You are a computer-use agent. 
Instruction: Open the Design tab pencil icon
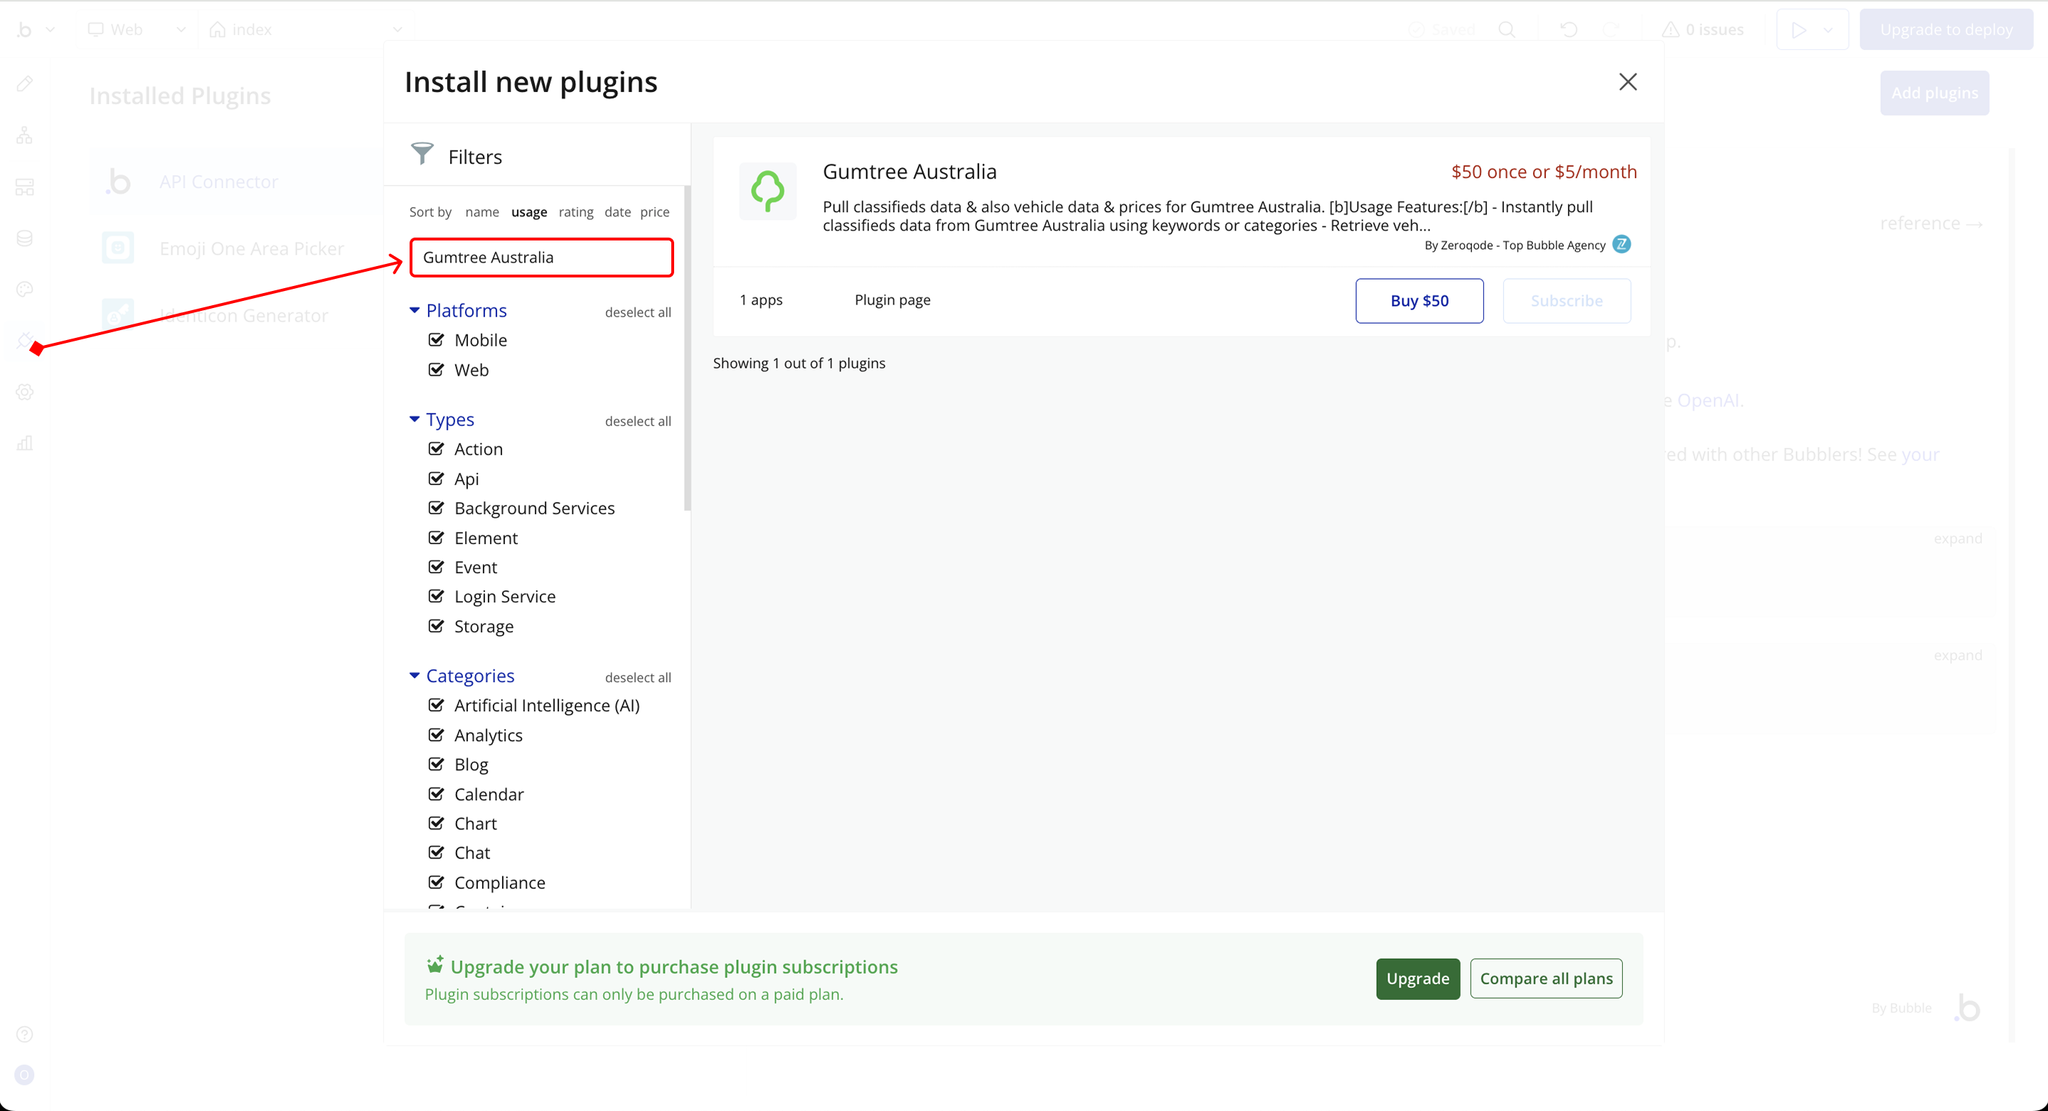pyautogui.click(x=25, y=83)
